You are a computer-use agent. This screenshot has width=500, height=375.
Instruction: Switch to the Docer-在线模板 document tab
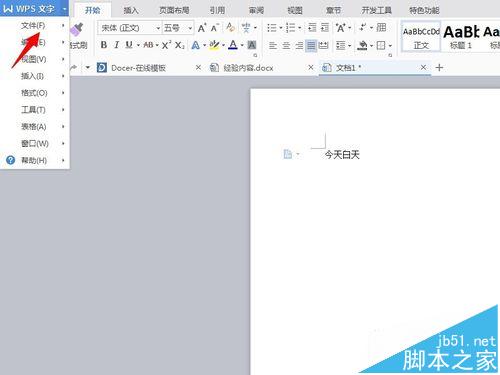coord(138,68)
